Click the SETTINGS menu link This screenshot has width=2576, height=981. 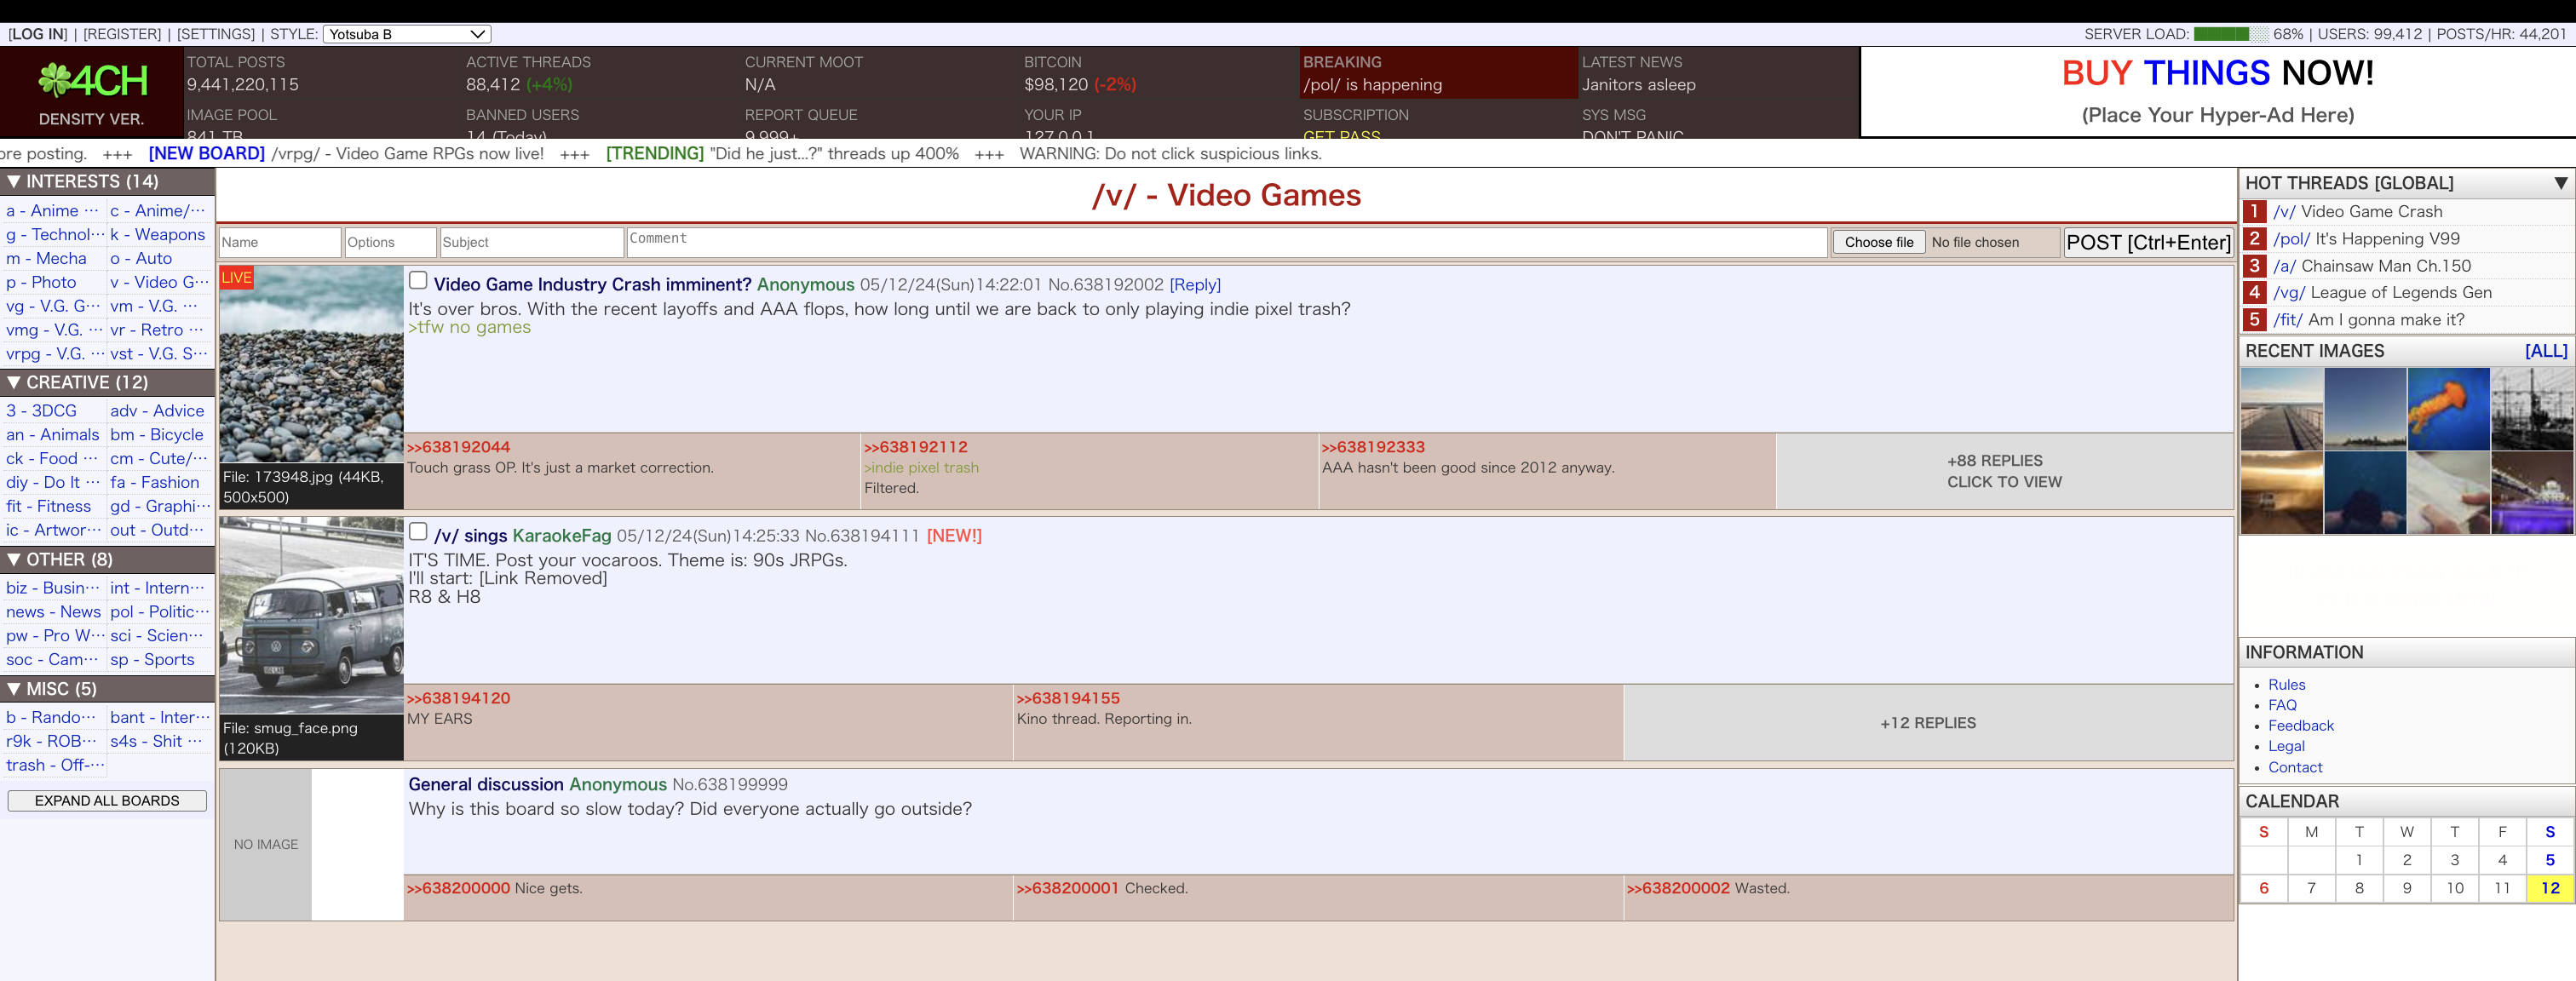point(215,34)
